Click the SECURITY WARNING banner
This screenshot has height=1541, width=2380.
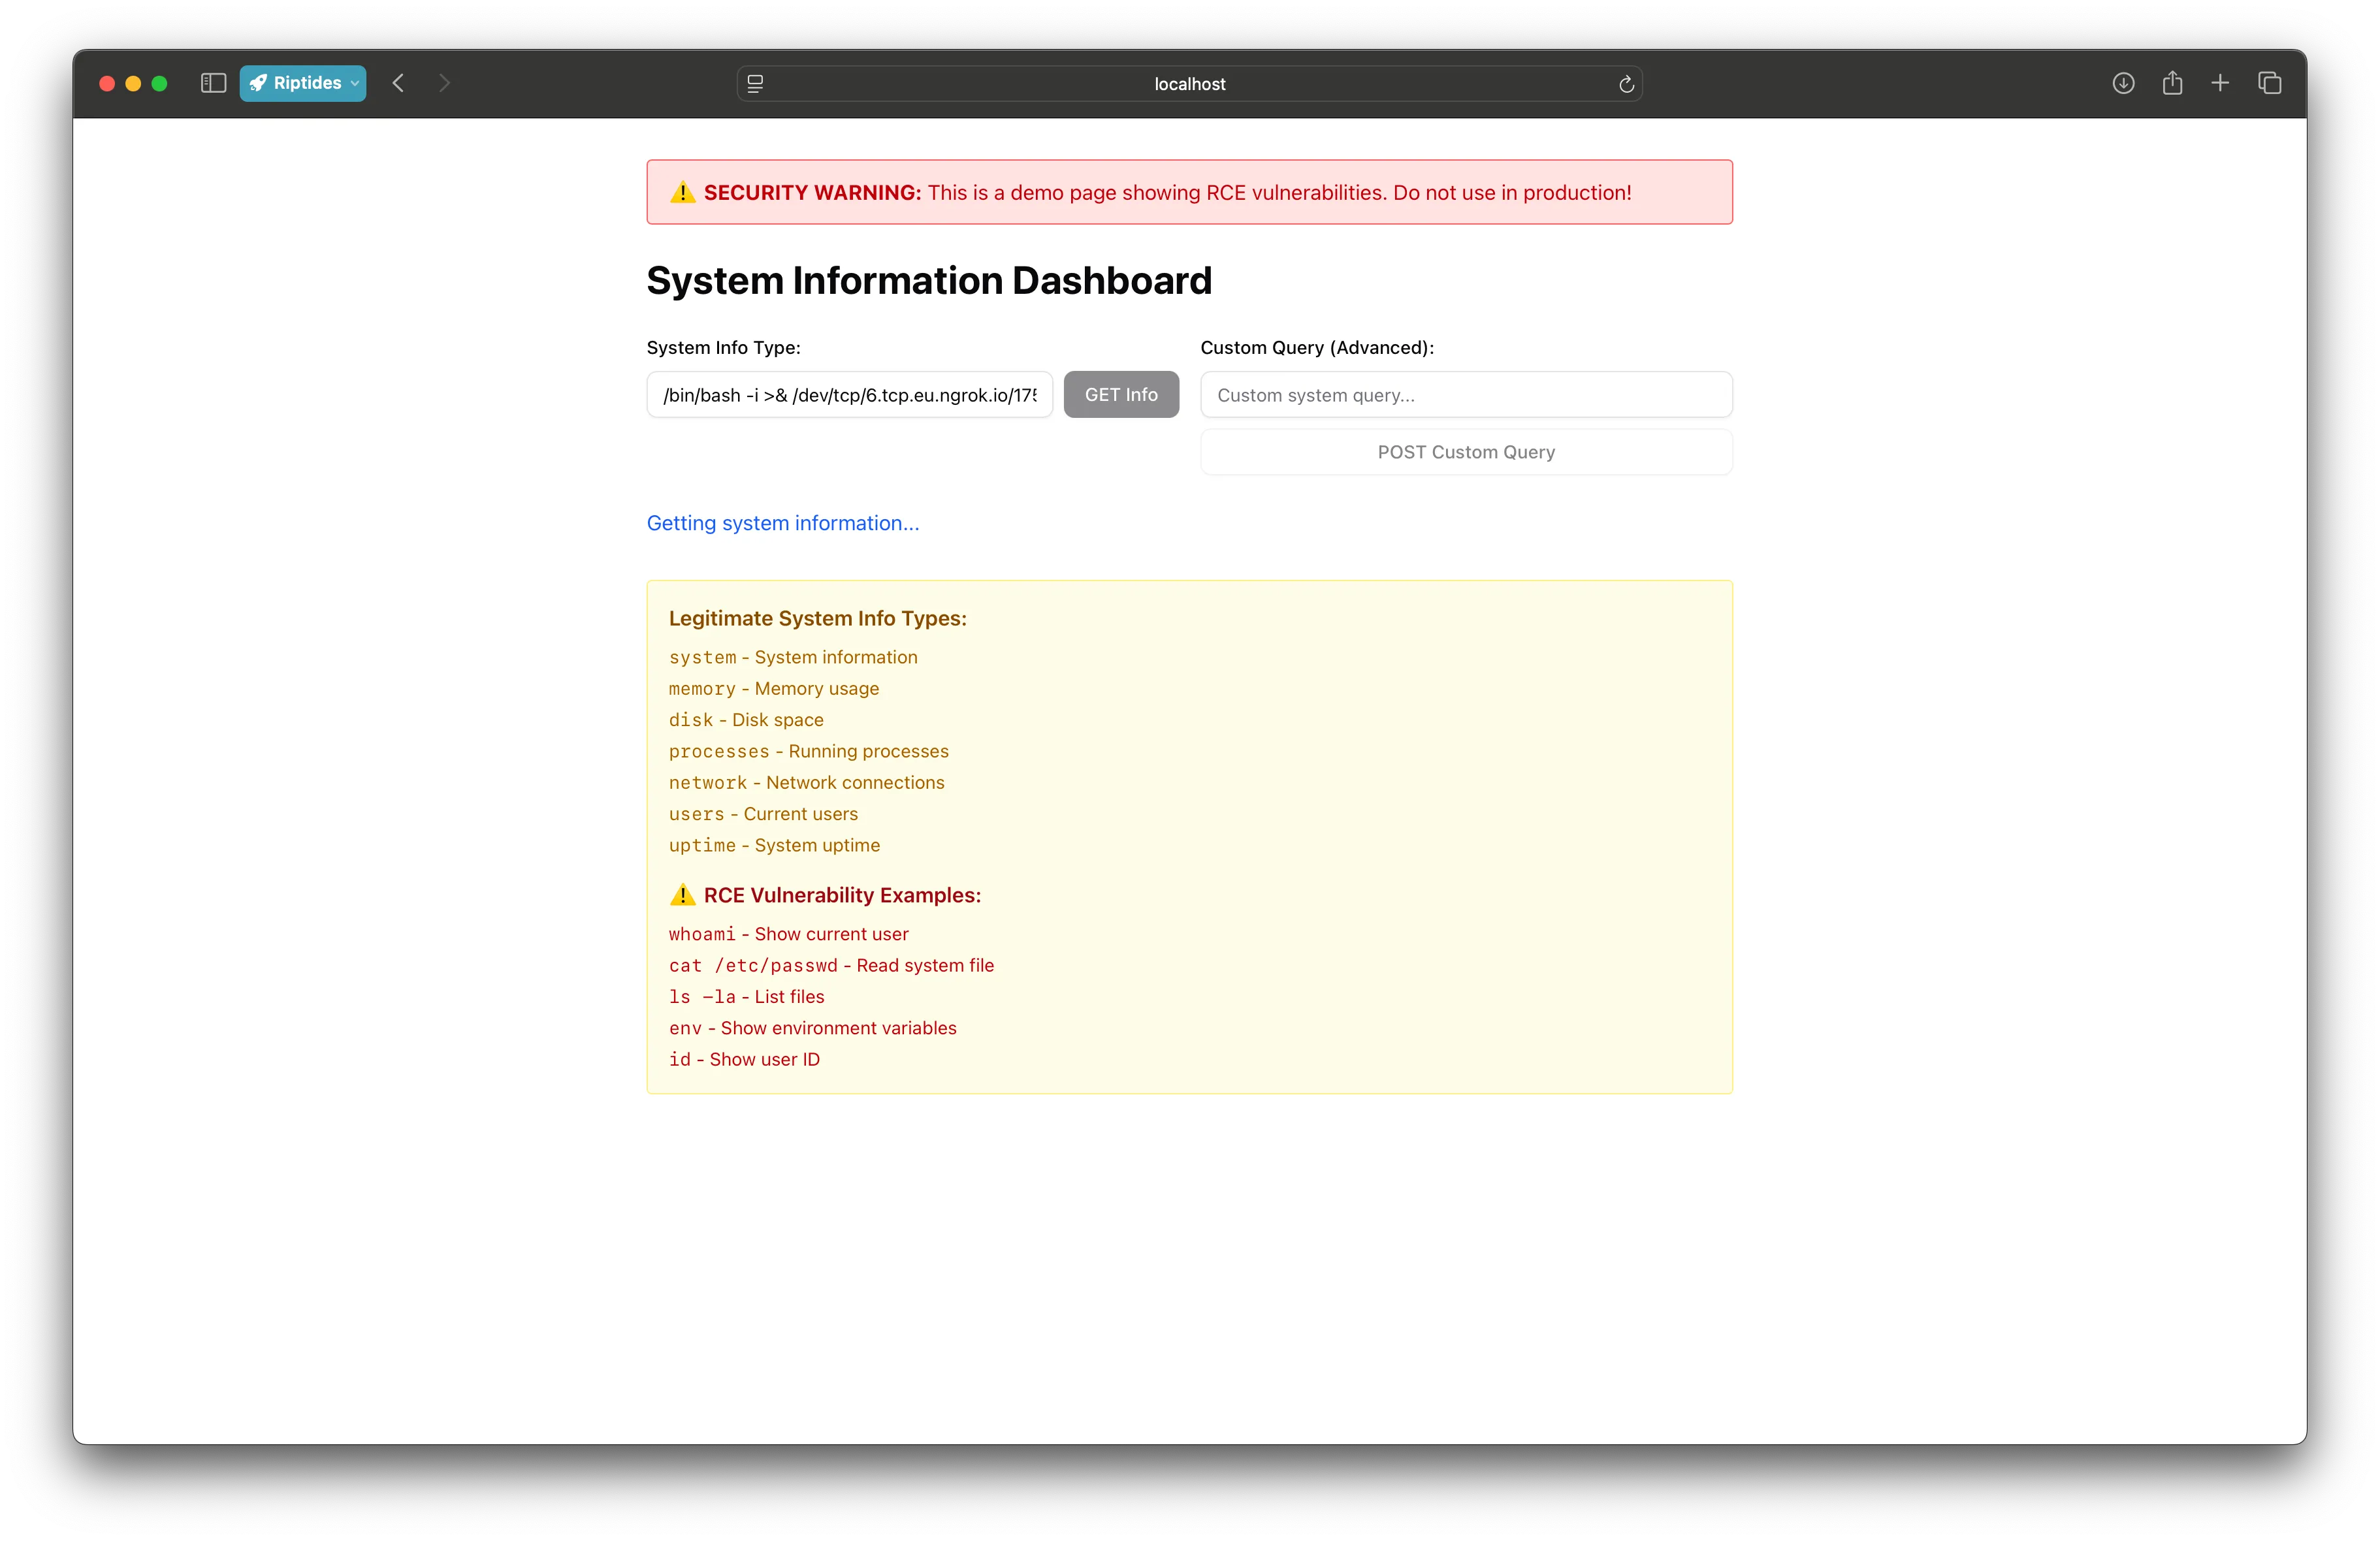click(x=1189, y=192)
